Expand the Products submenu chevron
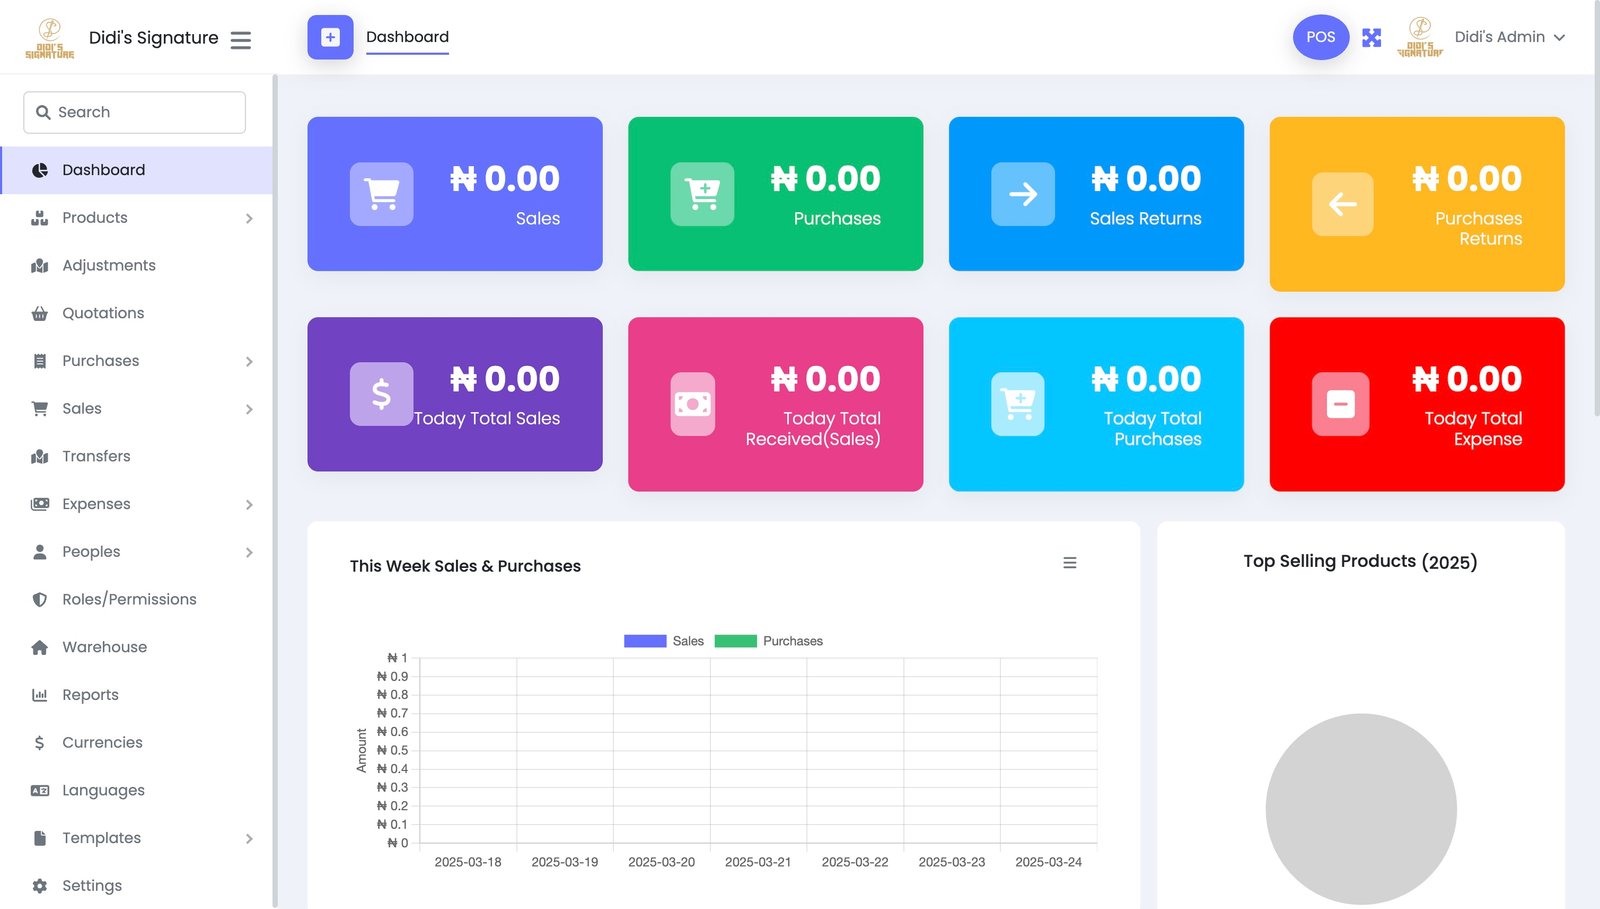1600x909 pixels. point(249,218)
